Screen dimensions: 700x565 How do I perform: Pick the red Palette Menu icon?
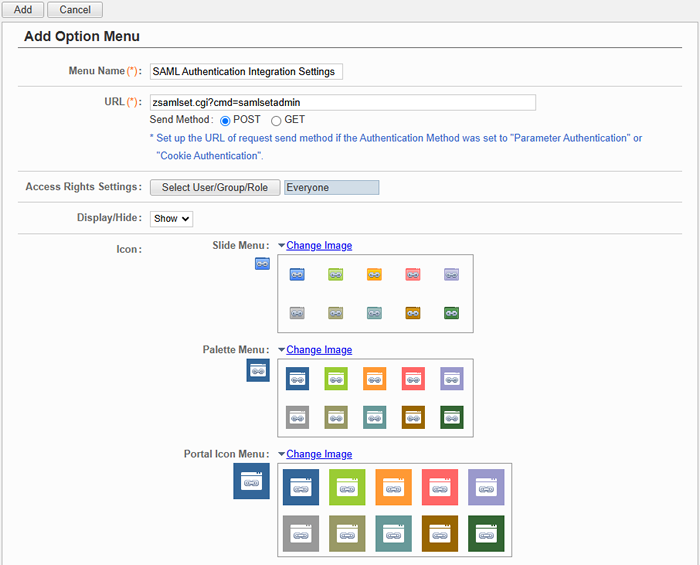click(414, 378)
